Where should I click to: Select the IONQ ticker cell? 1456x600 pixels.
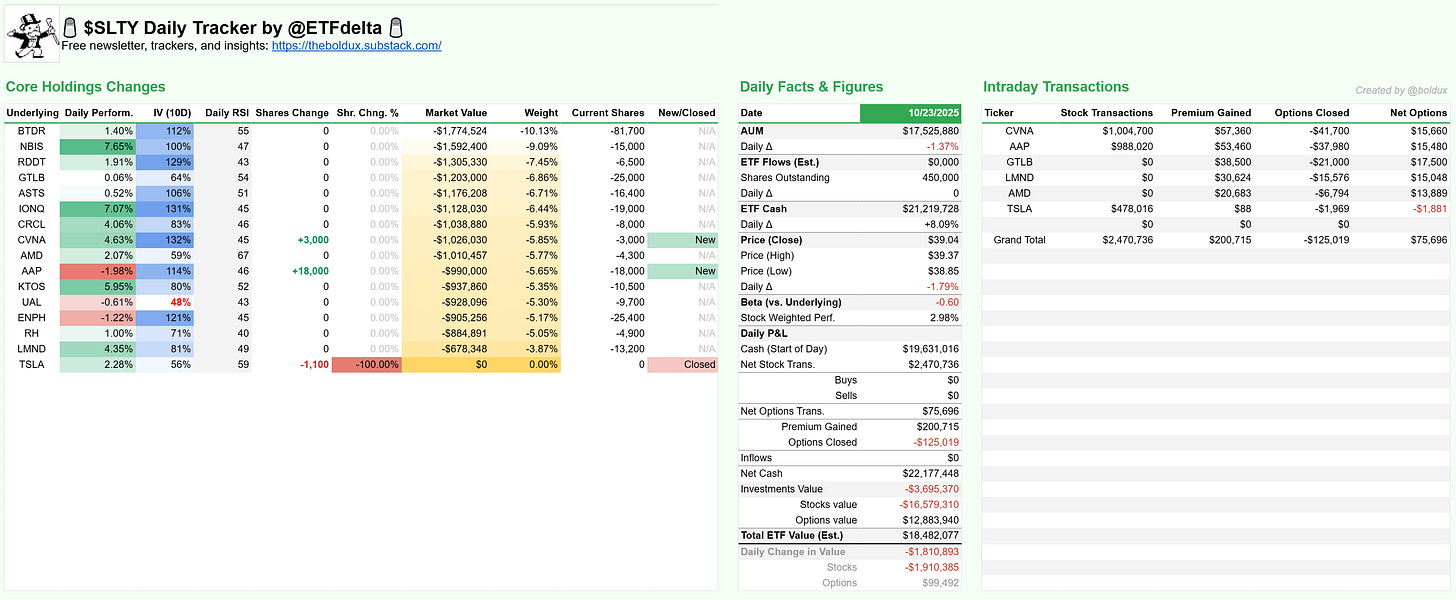[x=32, y=209]
